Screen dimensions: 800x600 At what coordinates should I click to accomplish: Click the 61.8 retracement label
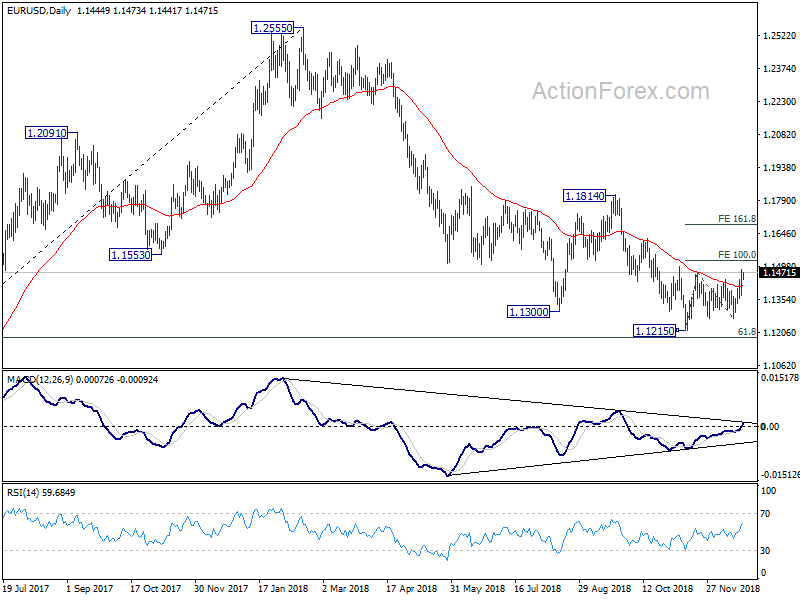point(747,332)
